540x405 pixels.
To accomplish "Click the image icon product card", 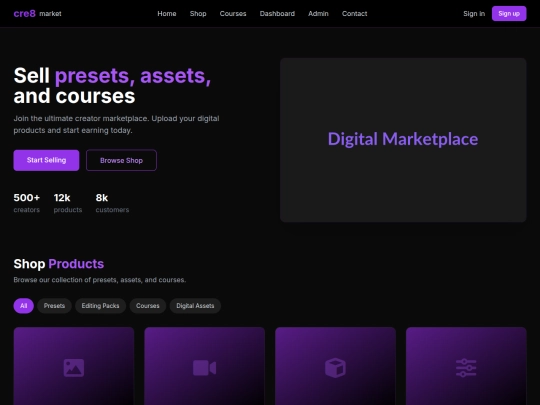I will (74, 366).
